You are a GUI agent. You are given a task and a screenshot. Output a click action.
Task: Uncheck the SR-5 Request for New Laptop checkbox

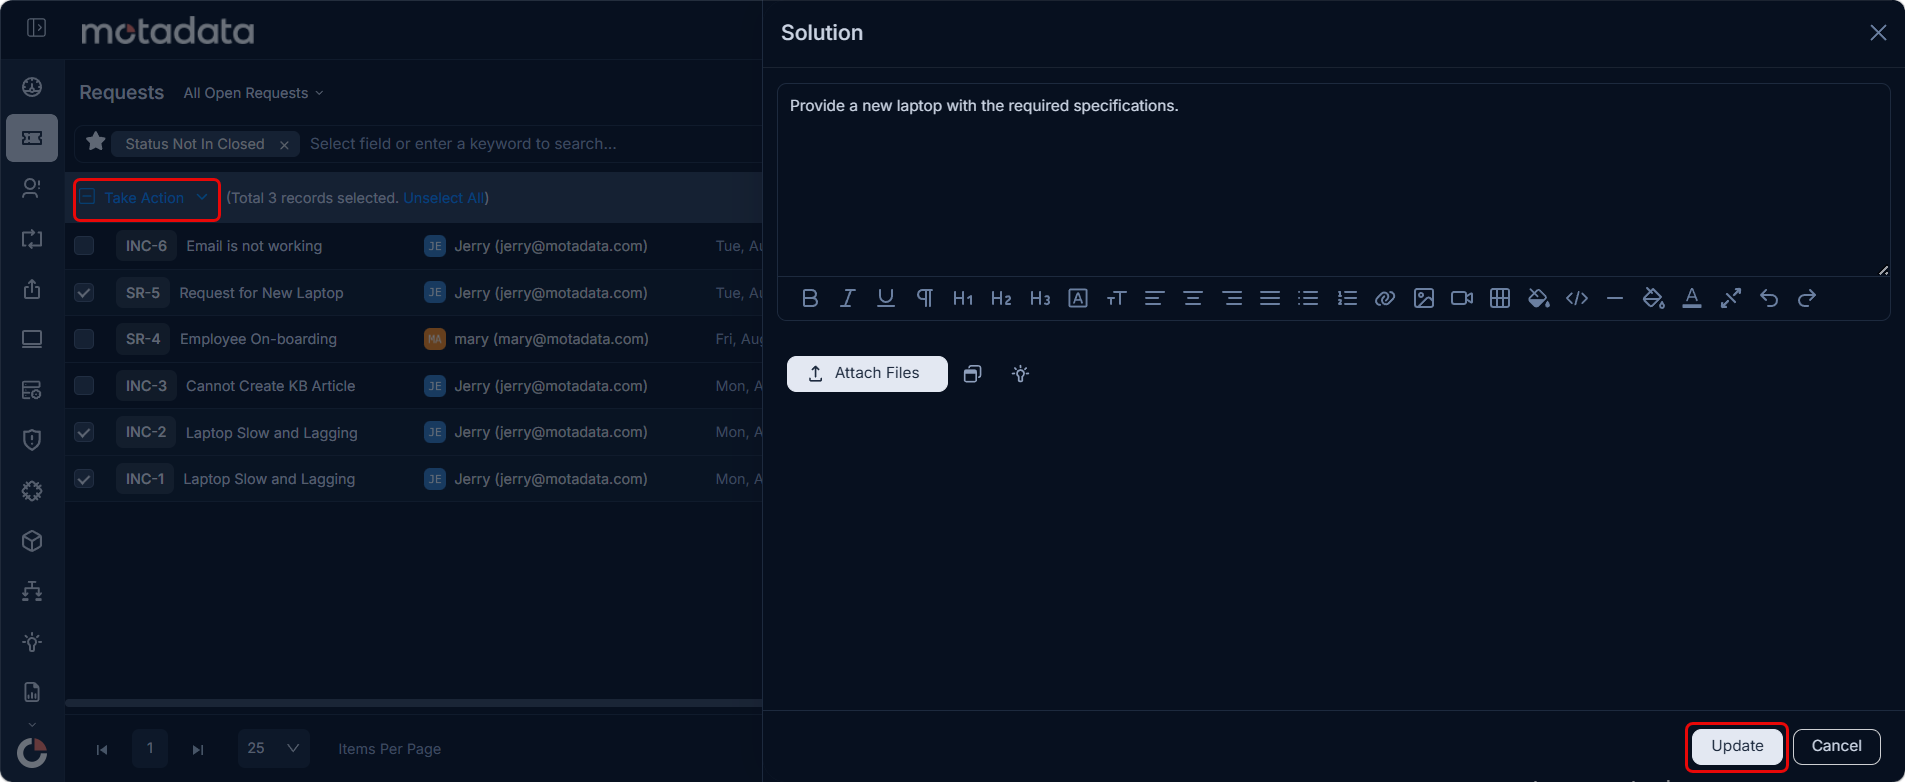(84, 293)
